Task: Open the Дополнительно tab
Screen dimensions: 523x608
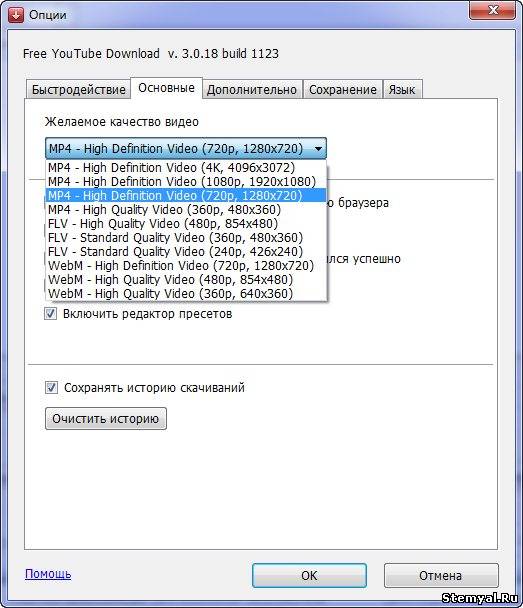Action: click(252, 90)
